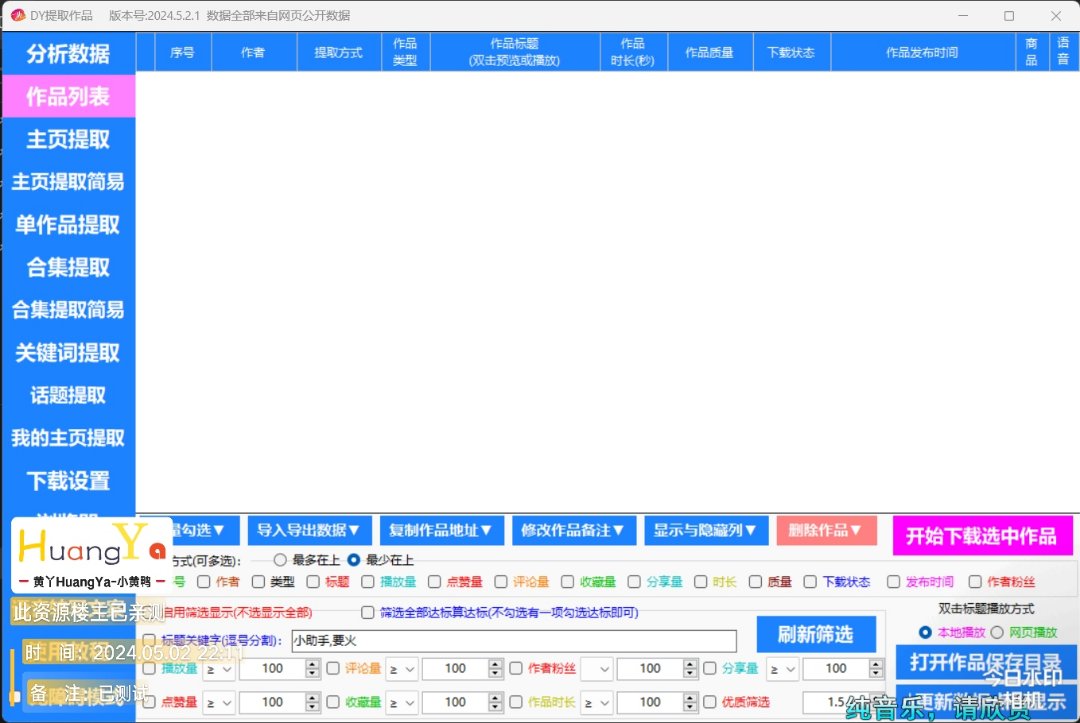
Task: Open 下载设置 in the sidebar
Action: click(x=68, y=481)
